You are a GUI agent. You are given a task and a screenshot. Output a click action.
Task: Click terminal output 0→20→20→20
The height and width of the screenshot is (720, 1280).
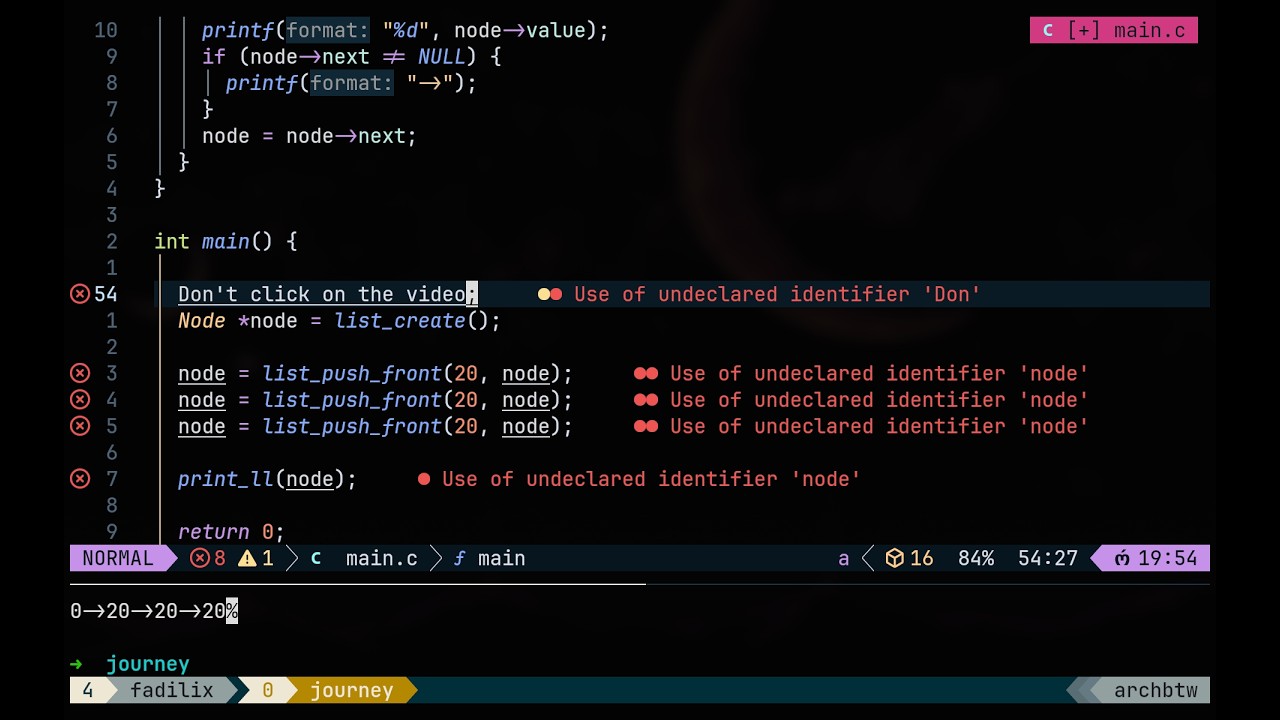coord(148,611)
